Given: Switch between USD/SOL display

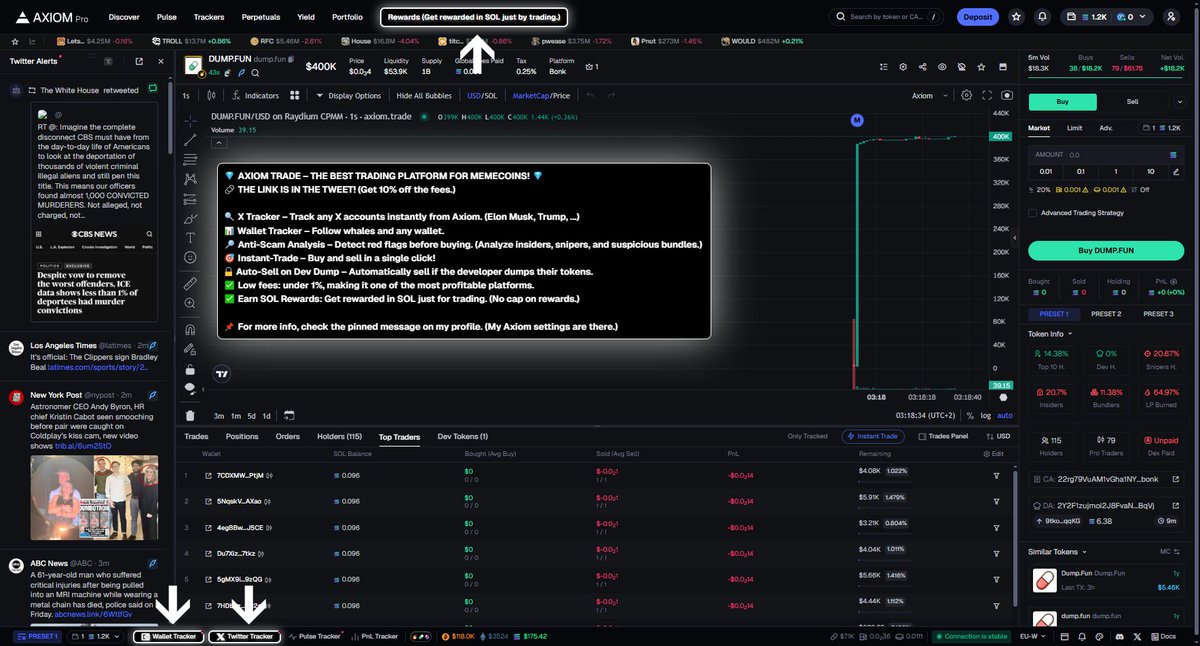Looking at the screenshot, I should point(482,96).
